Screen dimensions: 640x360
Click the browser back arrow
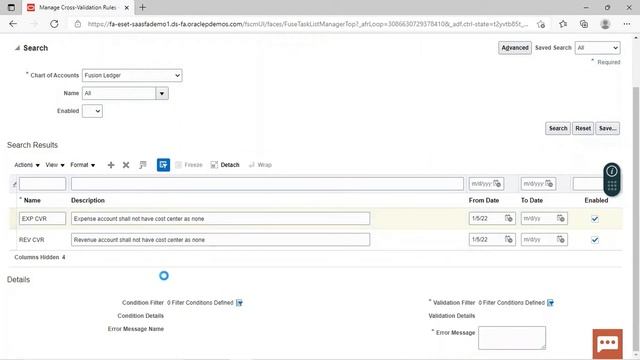13,24
